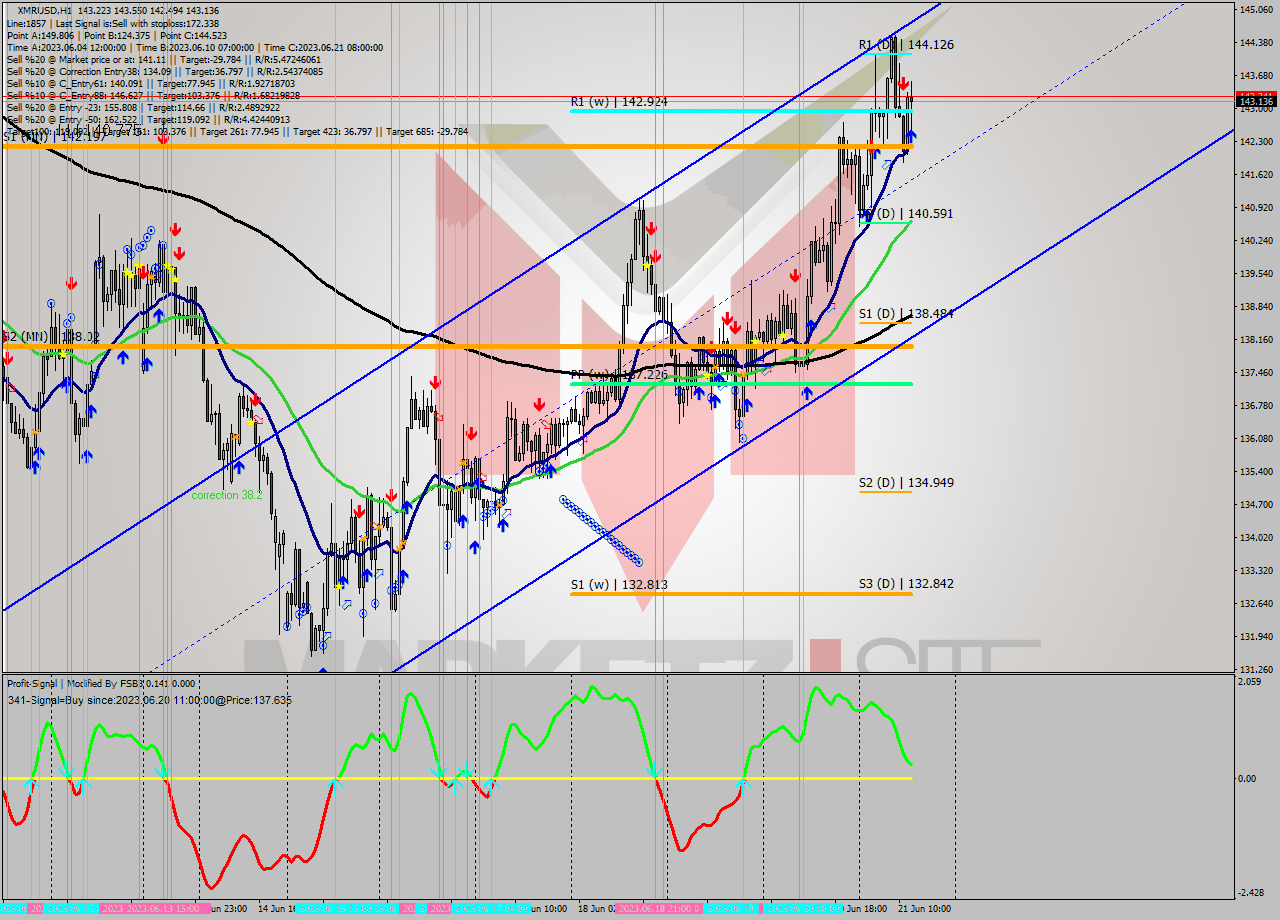Click the S1 (w) | 132.813 pivot label
This screenshot has height=920, width=1280.
pos(619,584)
